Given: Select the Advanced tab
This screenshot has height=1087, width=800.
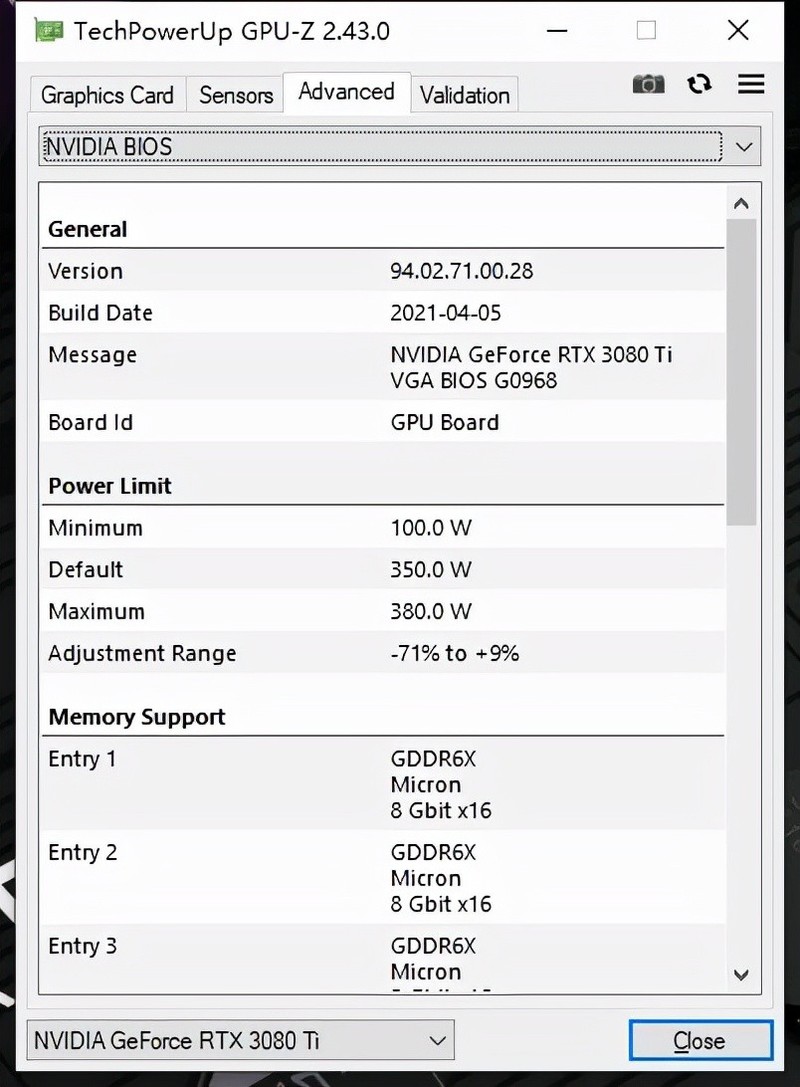Looking at the screenshot, I should 346,91.
